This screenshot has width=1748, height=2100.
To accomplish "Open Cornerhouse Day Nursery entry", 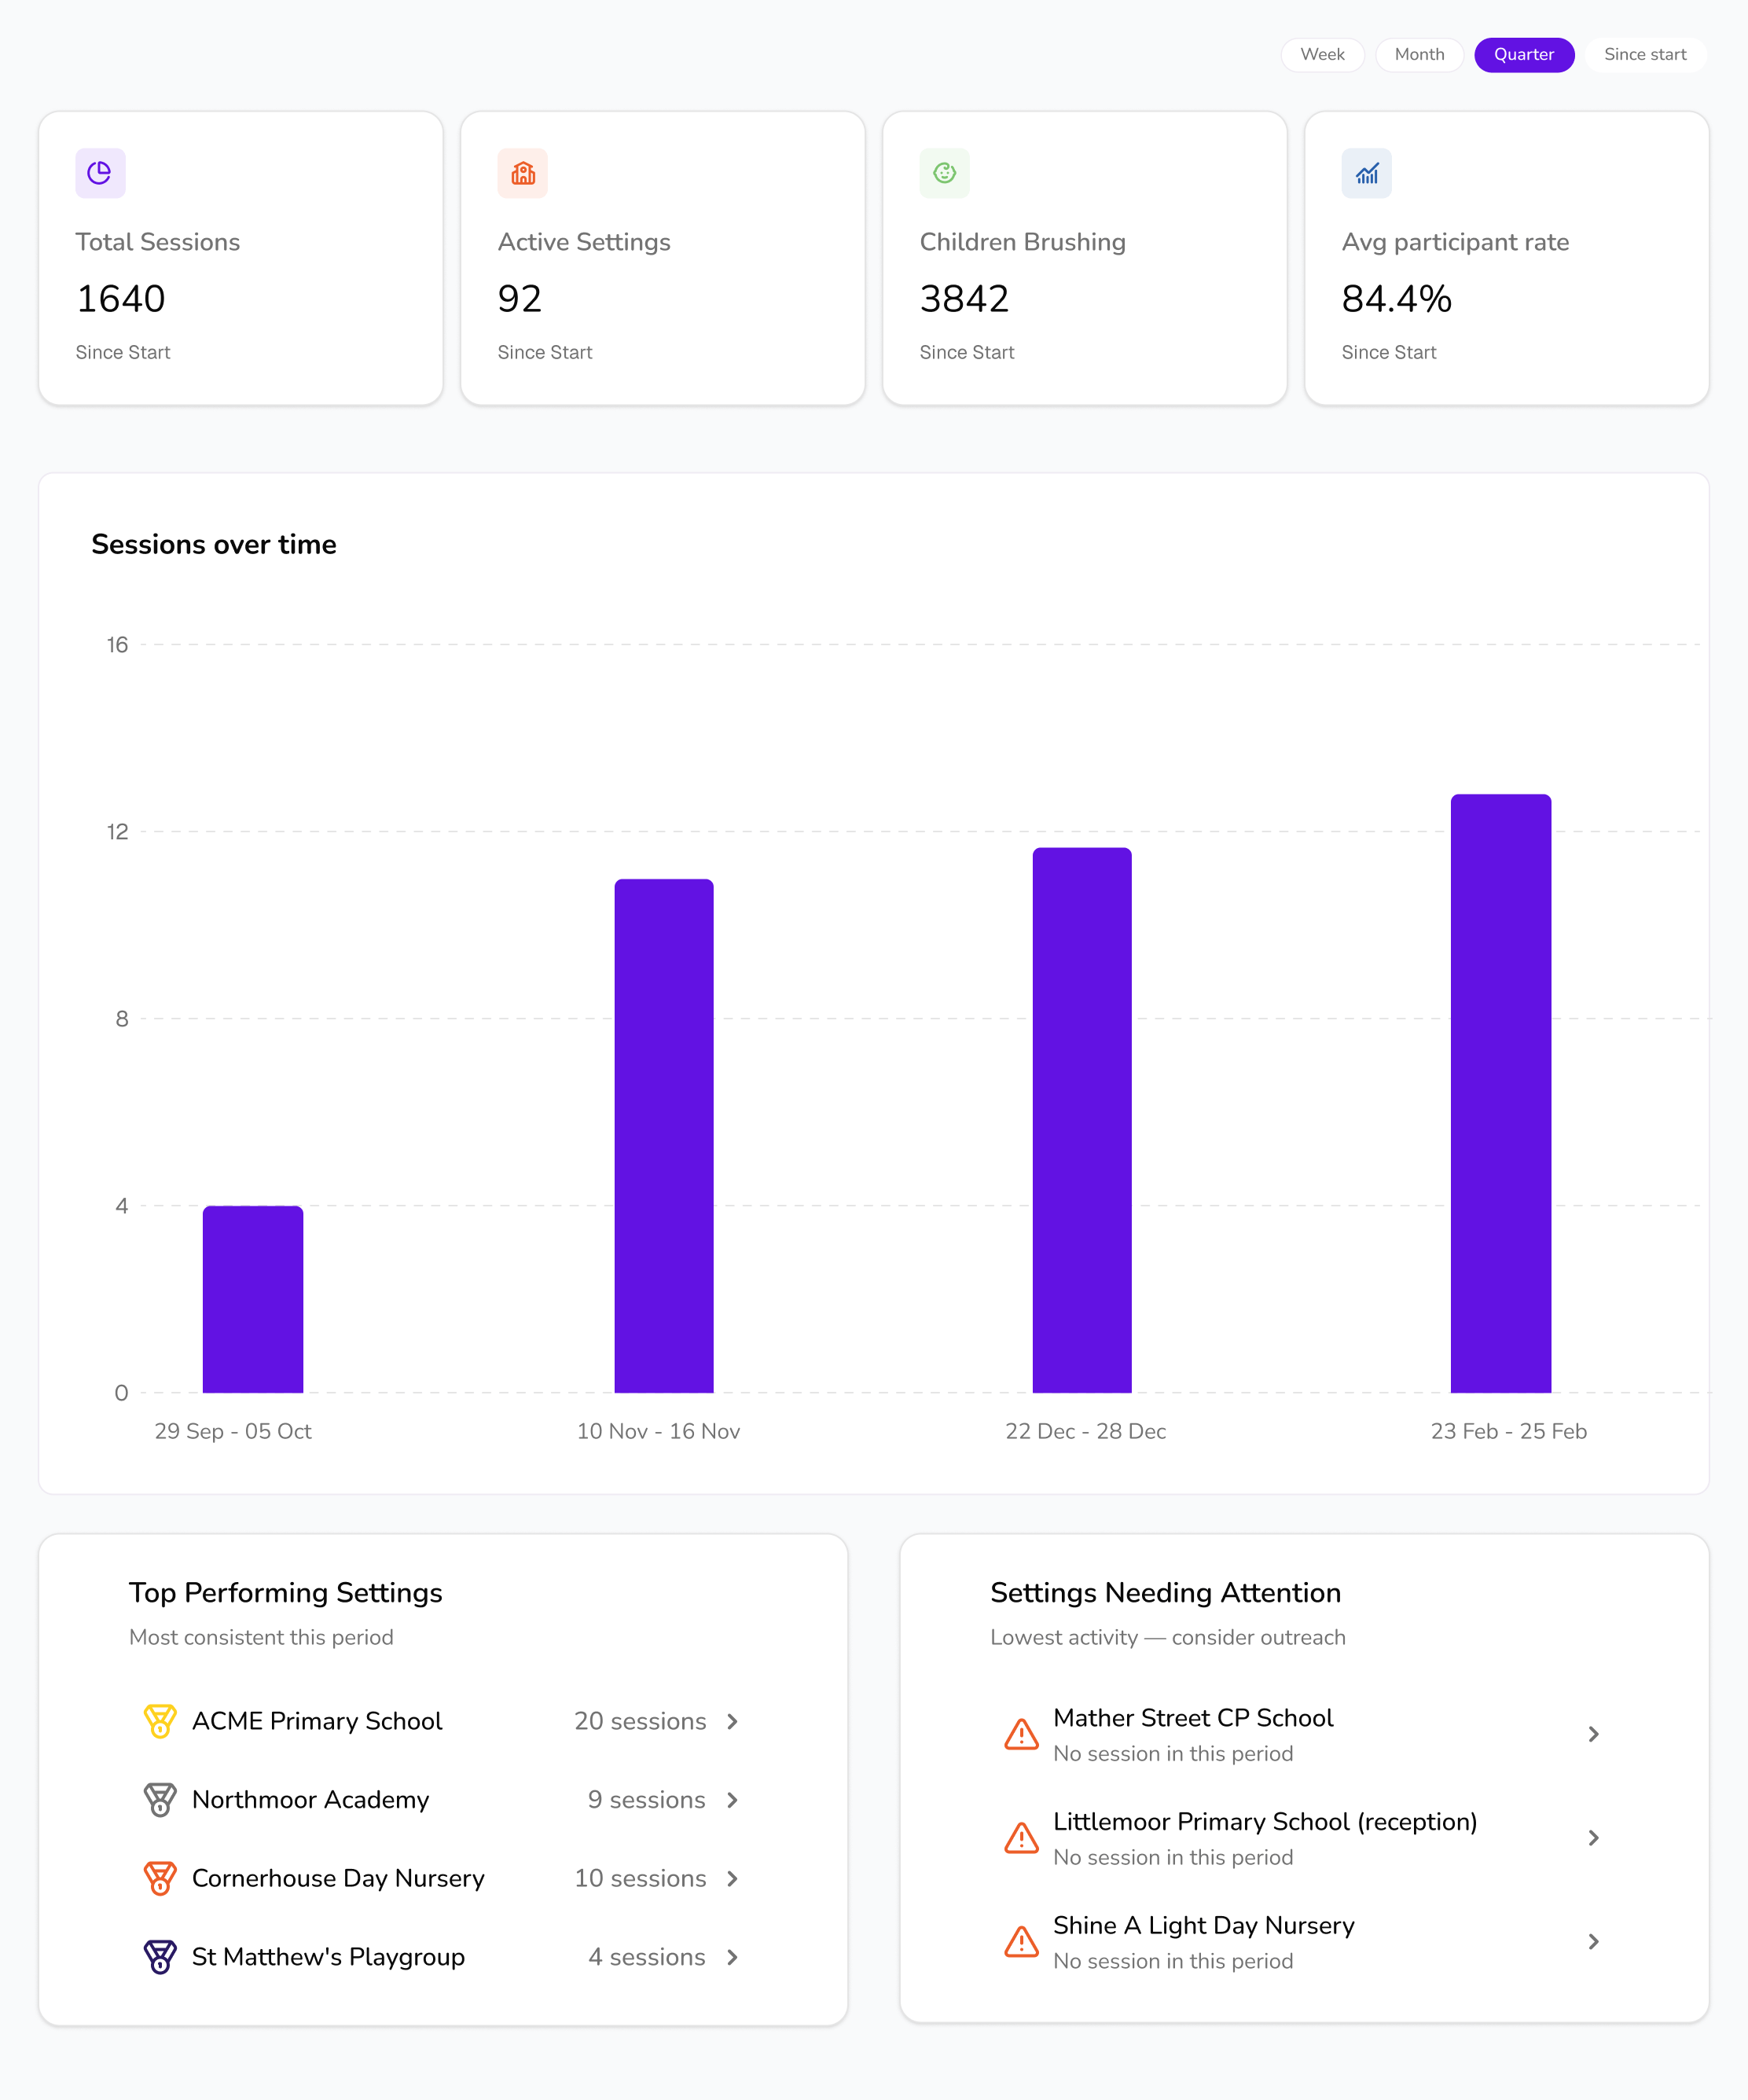I will click(338, 1878).
